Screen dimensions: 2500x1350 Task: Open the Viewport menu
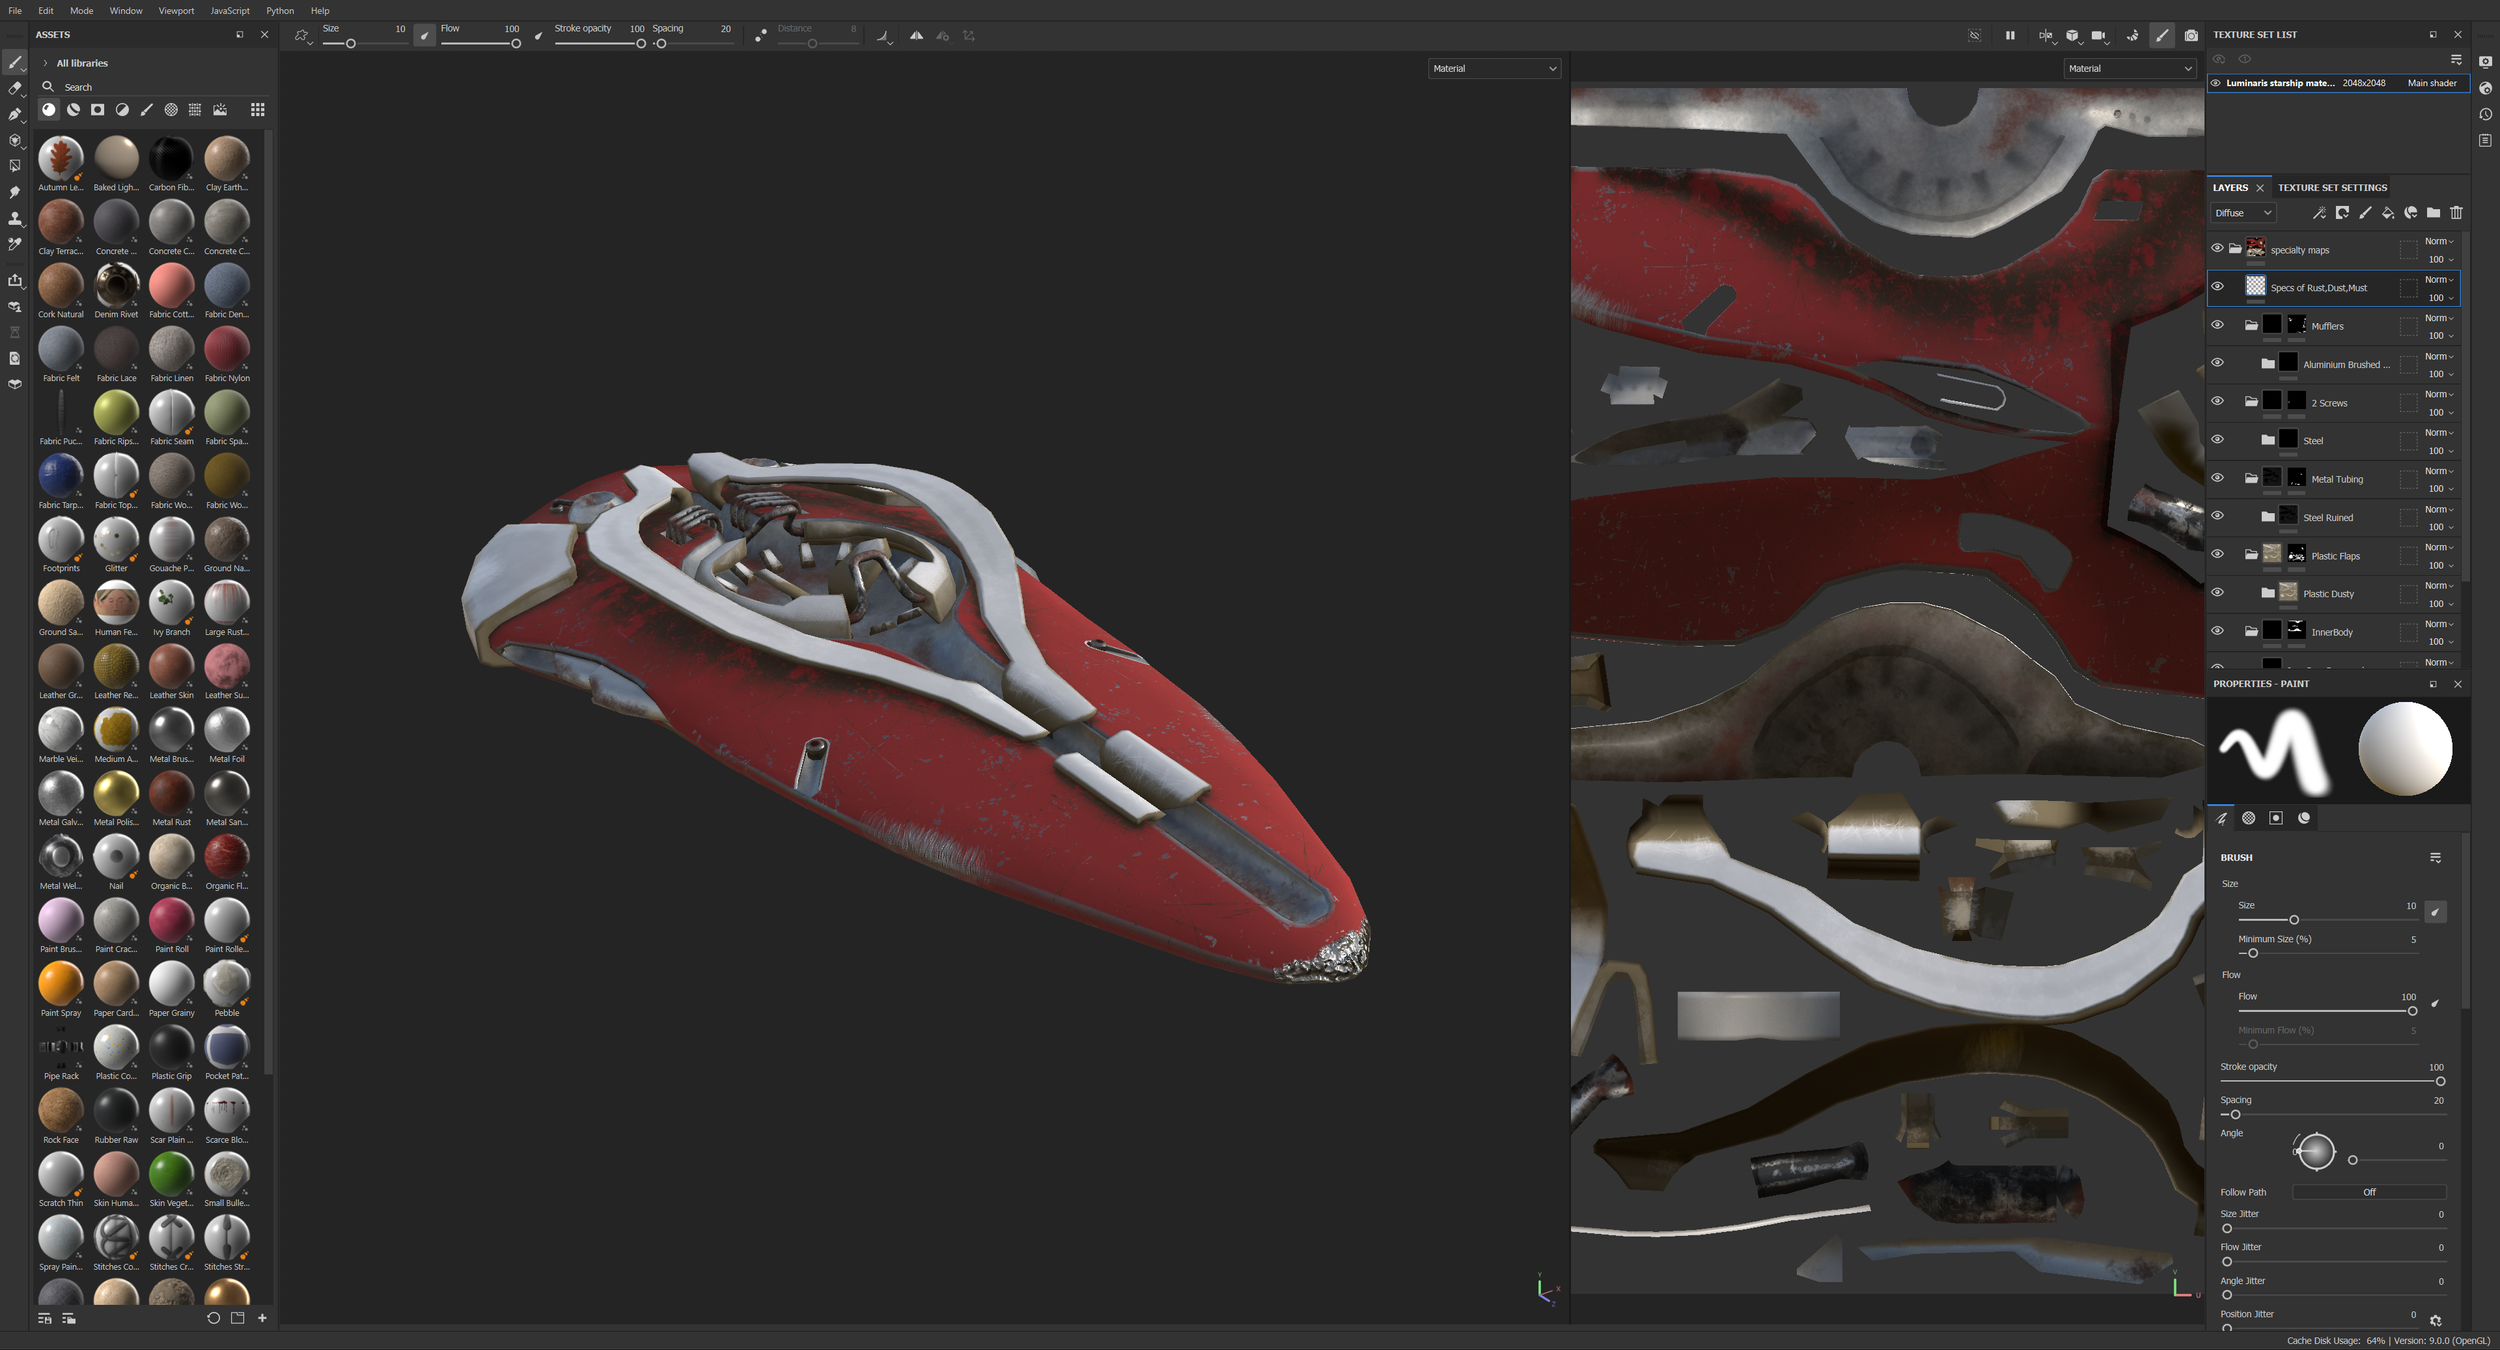(176, 11)
